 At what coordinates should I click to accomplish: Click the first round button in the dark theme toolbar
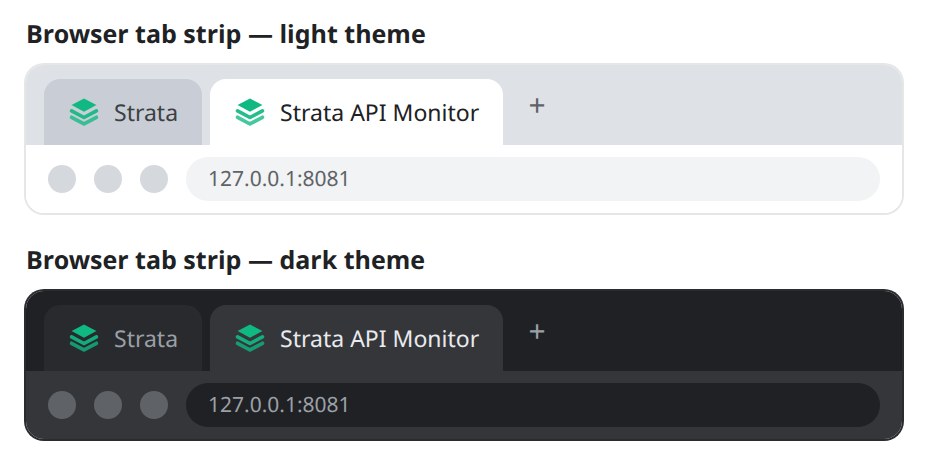pos(62,405)
